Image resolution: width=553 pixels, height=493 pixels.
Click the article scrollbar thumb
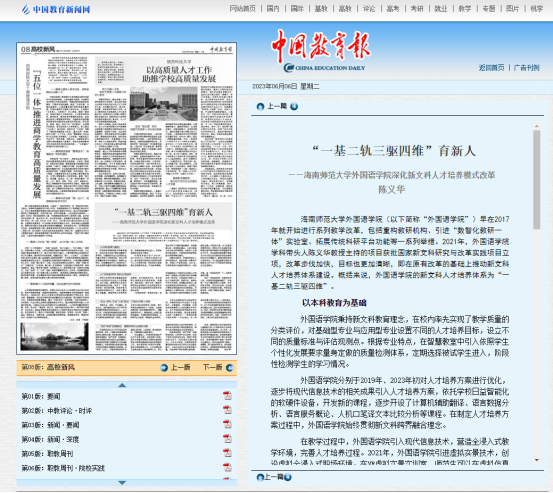536,179
